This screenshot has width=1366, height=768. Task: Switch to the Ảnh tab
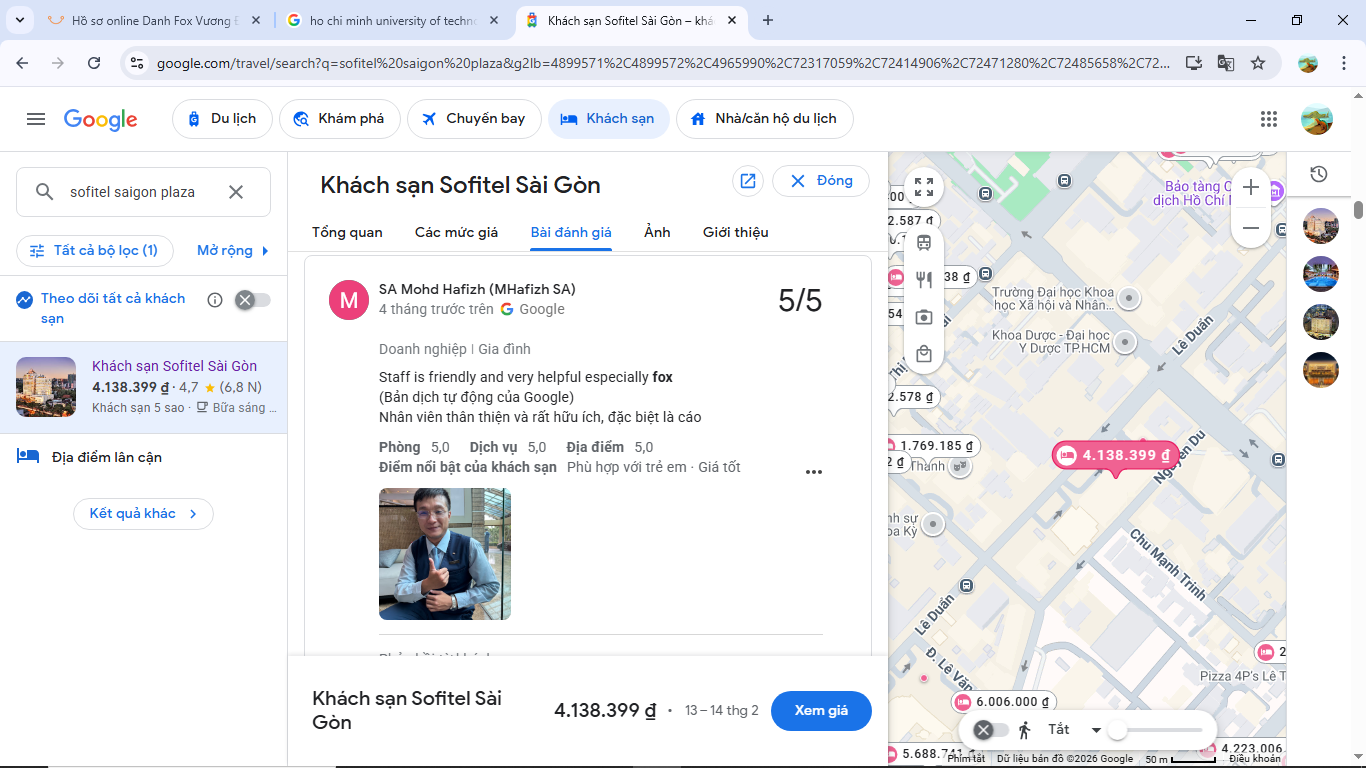pos(657,232)
